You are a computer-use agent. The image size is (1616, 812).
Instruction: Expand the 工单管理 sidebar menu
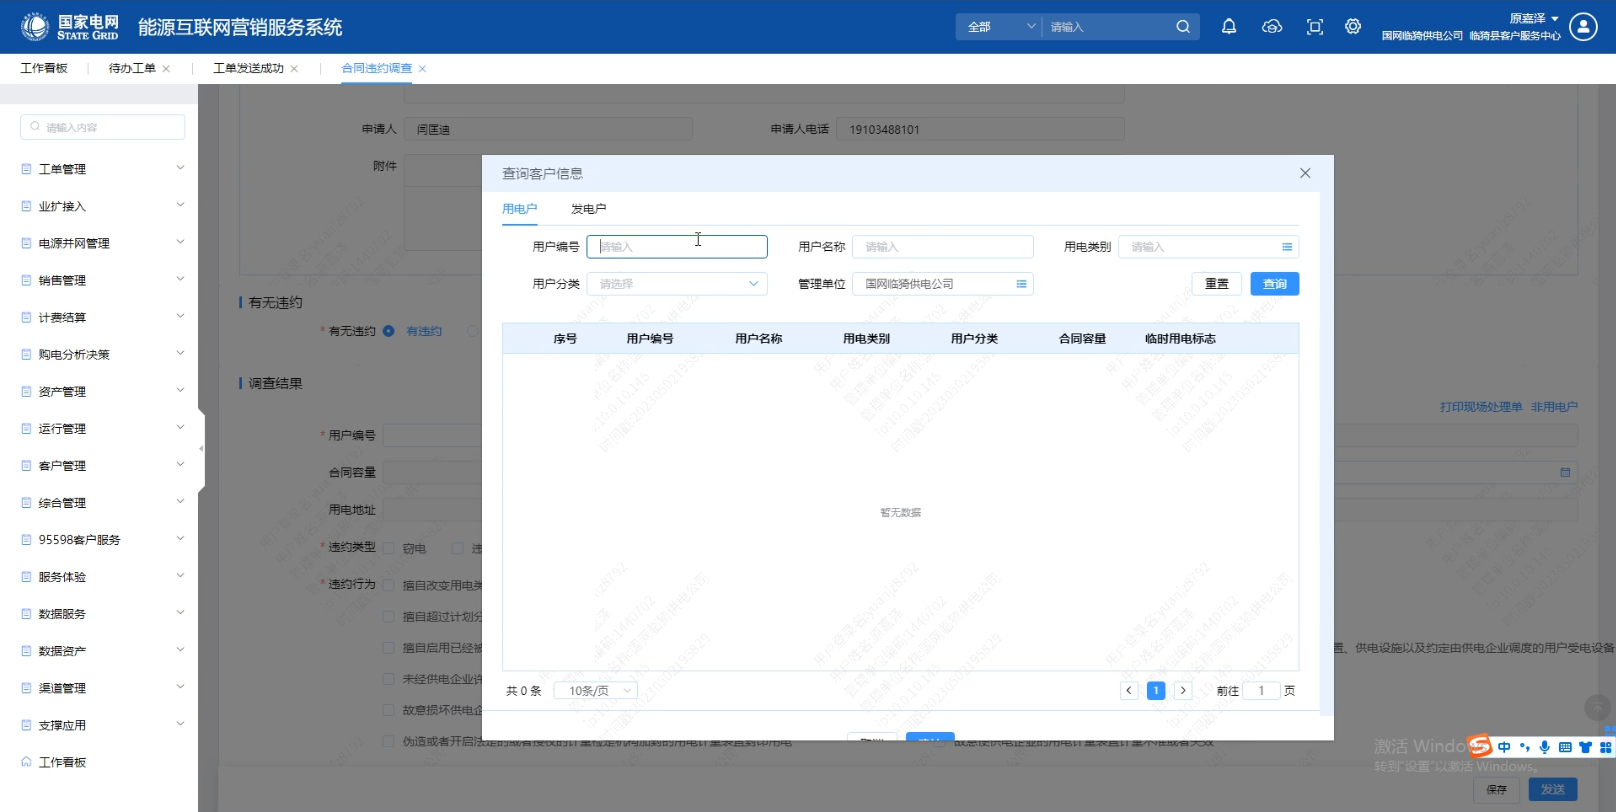tap(100, 169)
